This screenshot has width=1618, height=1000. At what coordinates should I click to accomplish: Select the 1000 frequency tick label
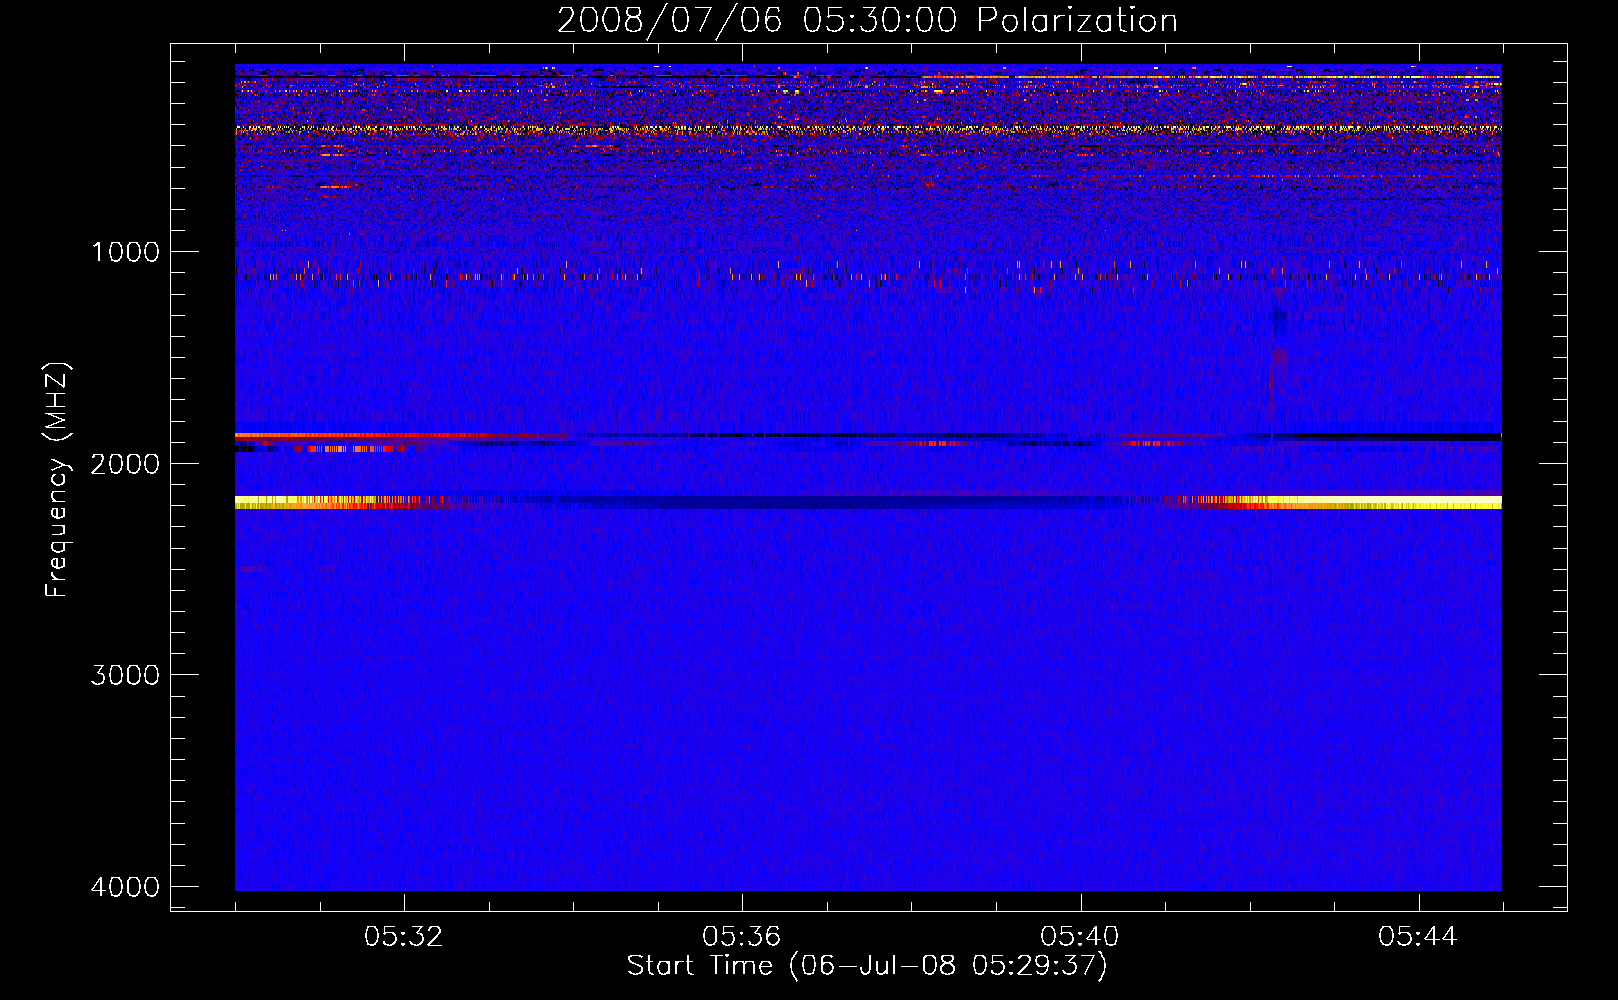[x=125, y=252]
